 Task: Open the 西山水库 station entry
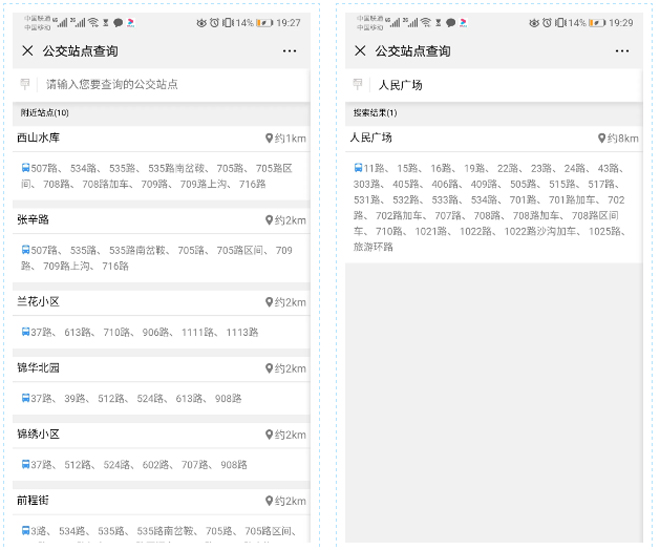coord(38,138)
